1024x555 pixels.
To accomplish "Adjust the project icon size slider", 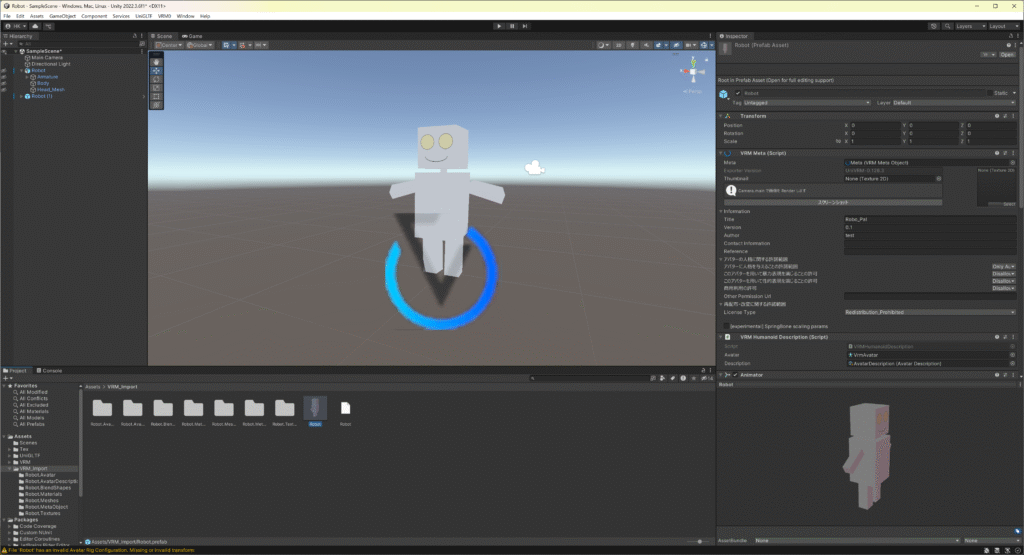I will pyautogui.click(x=699, y=541).
